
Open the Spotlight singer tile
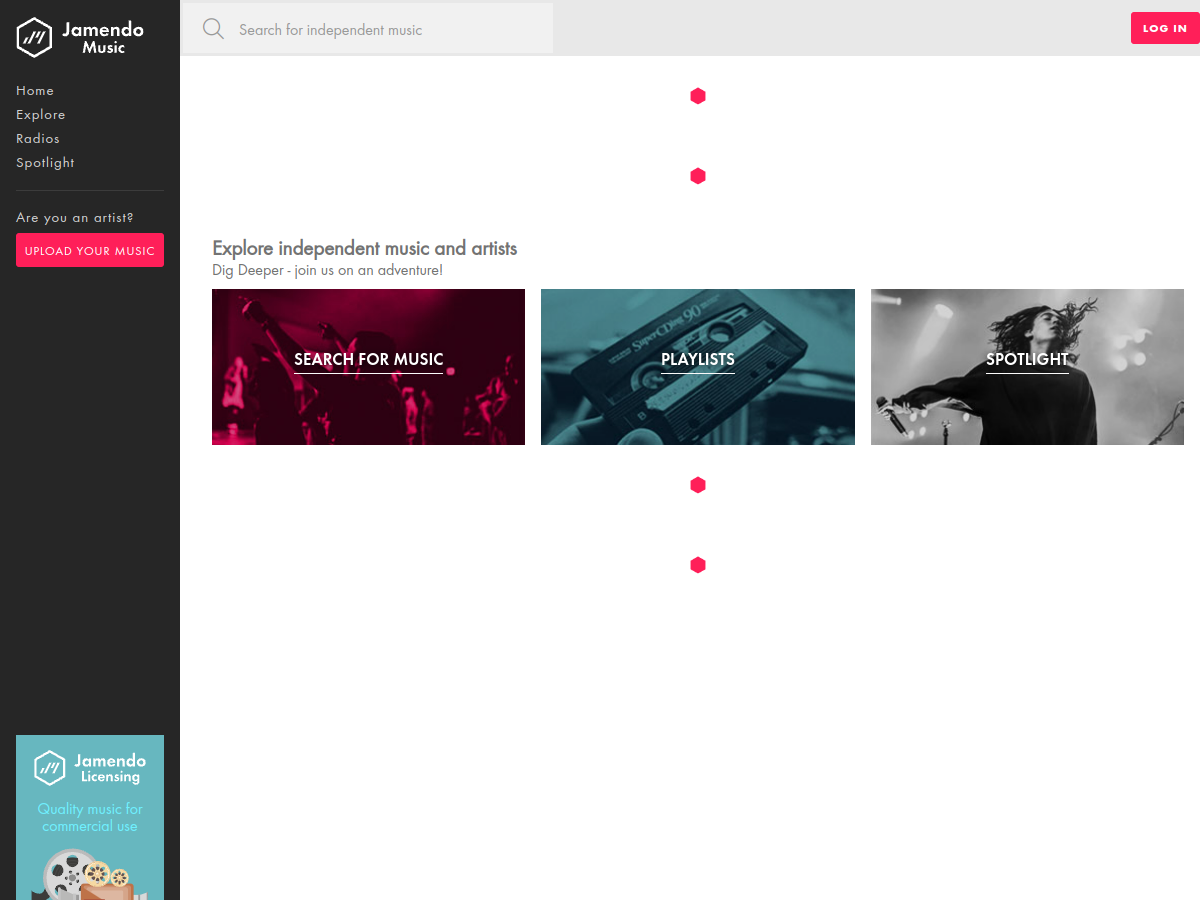(x=1027, y=367)
